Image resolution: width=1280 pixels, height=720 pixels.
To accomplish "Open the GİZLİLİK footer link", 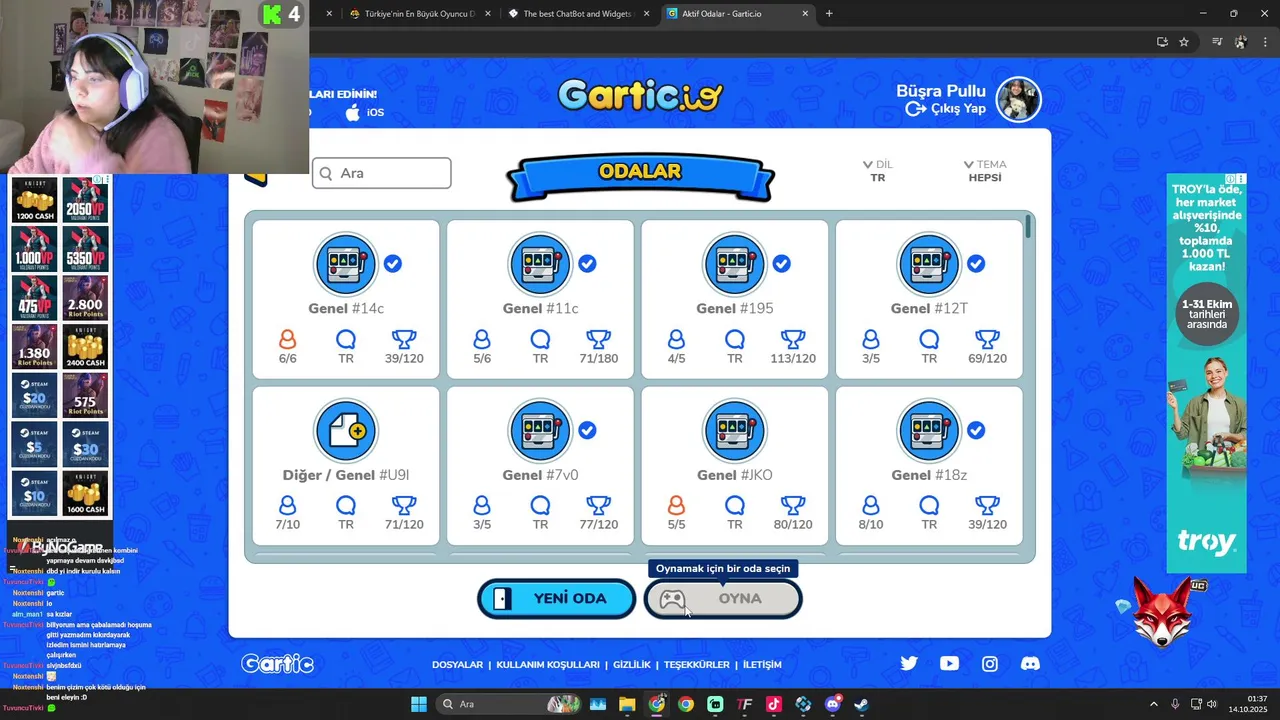I will pyautogui.click(x=632, y=664).
